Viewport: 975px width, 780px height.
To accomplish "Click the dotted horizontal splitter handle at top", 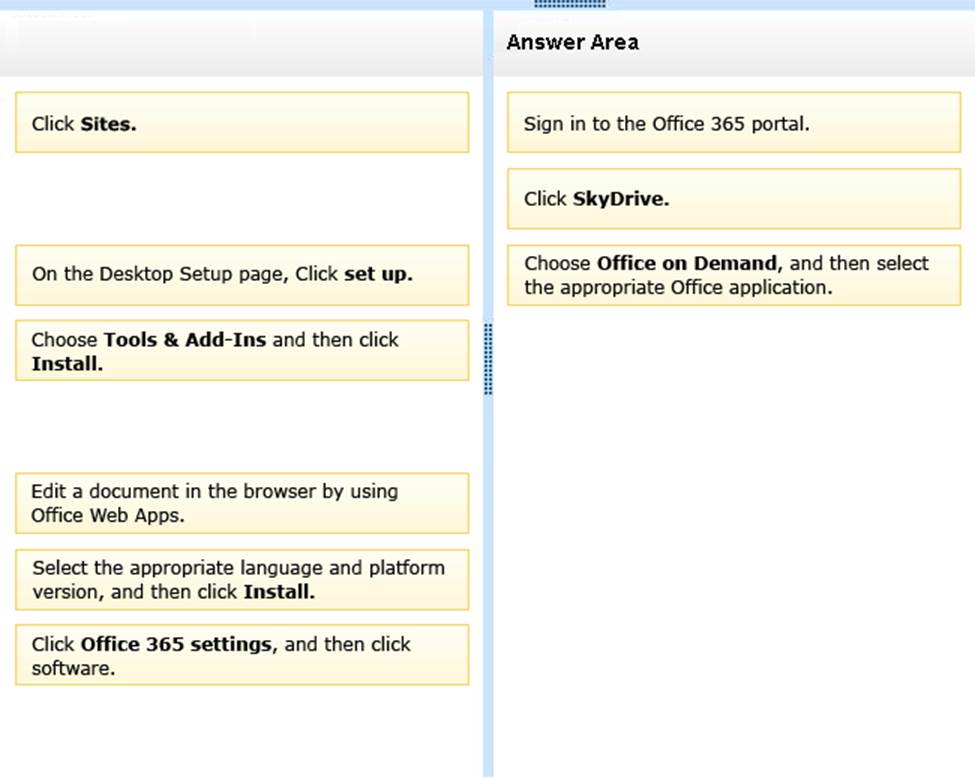I will pos(570,4).
